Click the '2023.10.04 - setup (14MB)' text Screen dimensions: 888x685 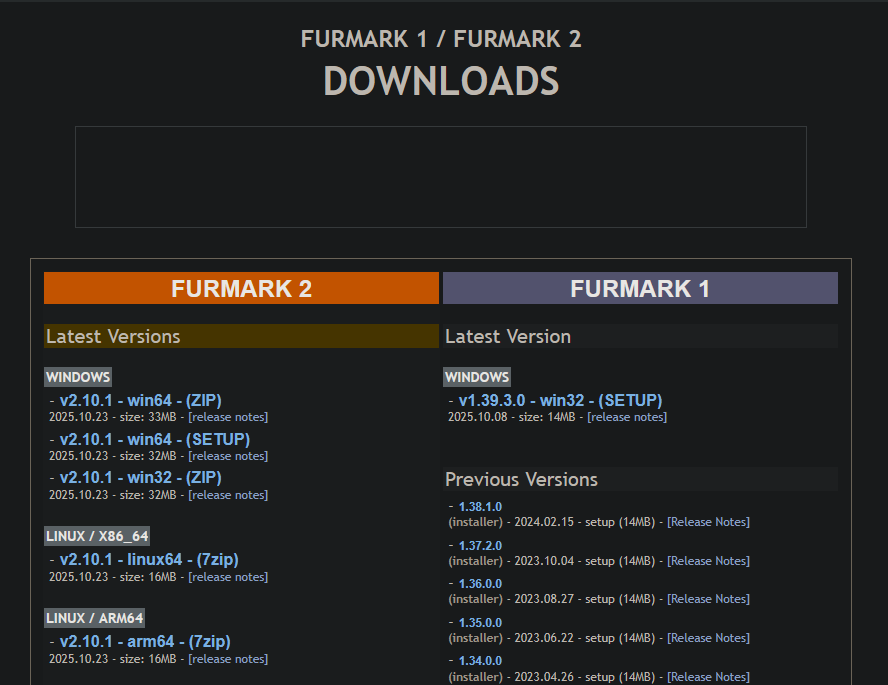584,561
